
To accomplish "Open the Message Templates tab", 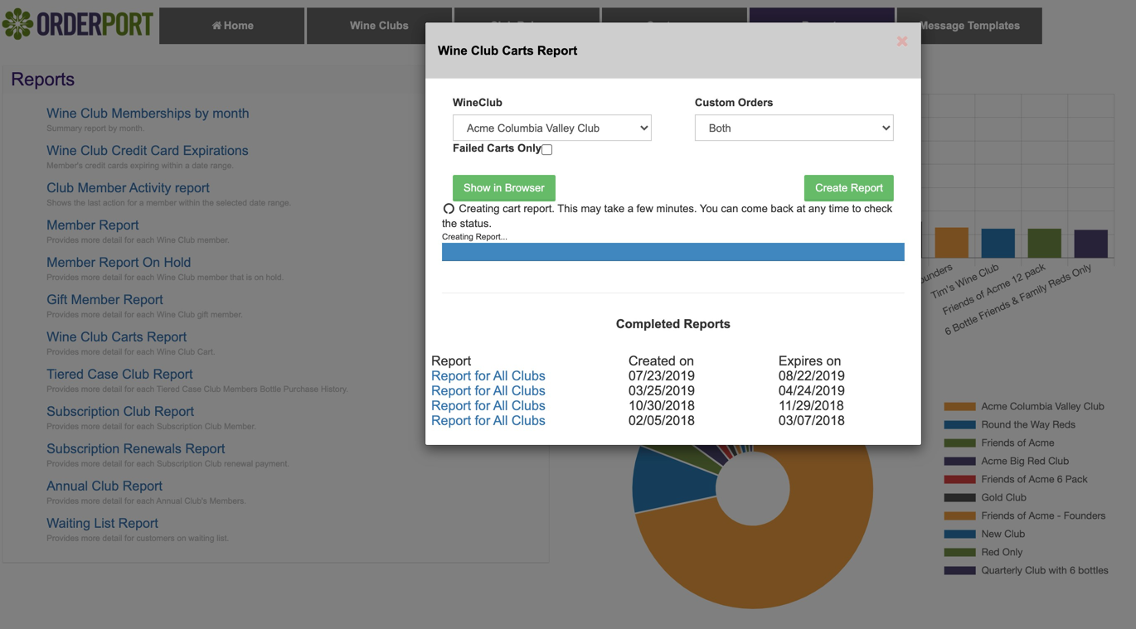I will [969, 25].
